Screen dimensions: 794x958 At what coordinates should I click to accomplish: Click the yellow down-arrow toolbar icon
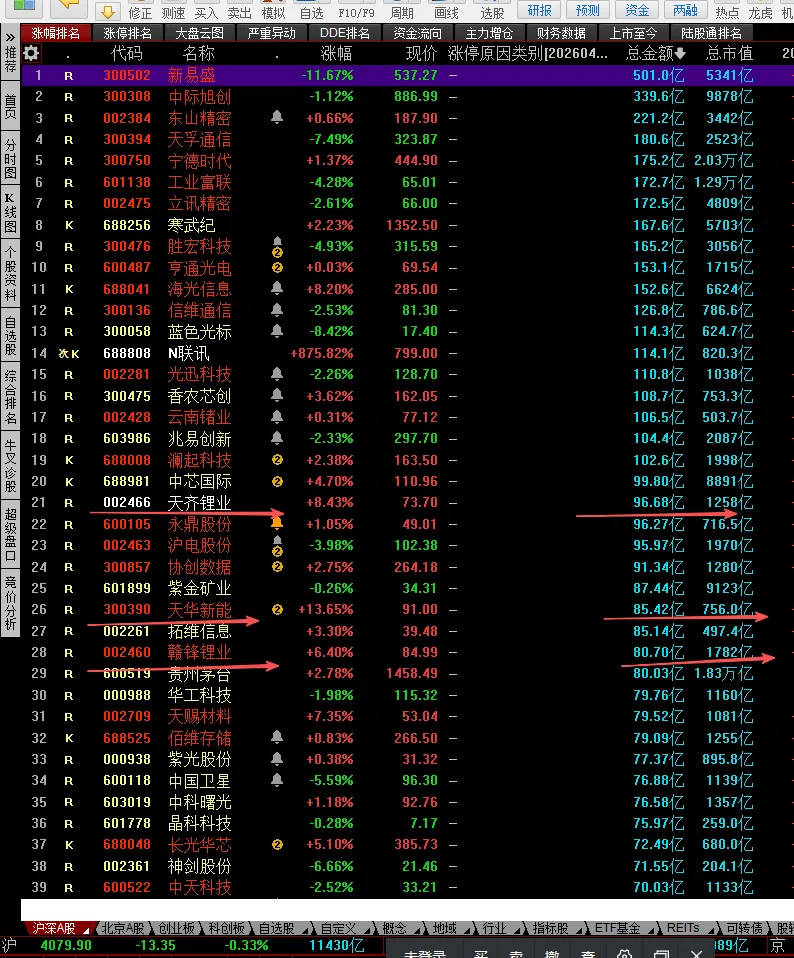point(108,10)
